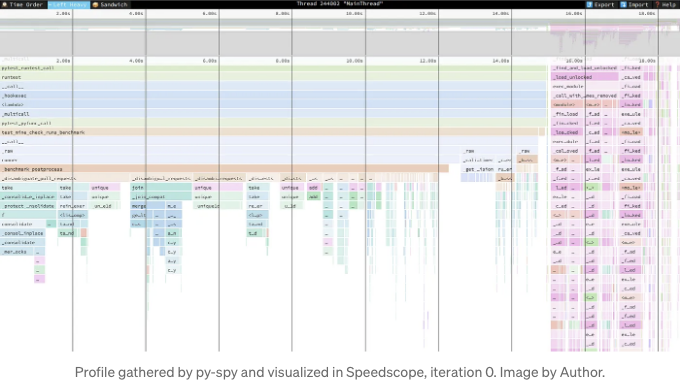Click the Import button in top bar
680x382 pixels.
point(634,4)
